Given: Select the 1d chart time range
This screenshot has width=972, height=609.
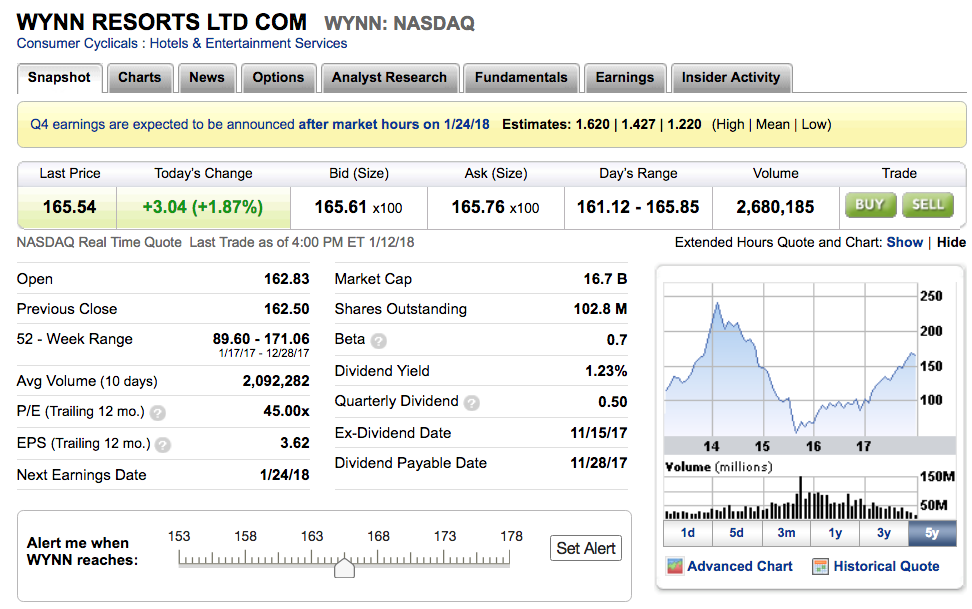Looking at the screenshot, I should click(687, 533).
